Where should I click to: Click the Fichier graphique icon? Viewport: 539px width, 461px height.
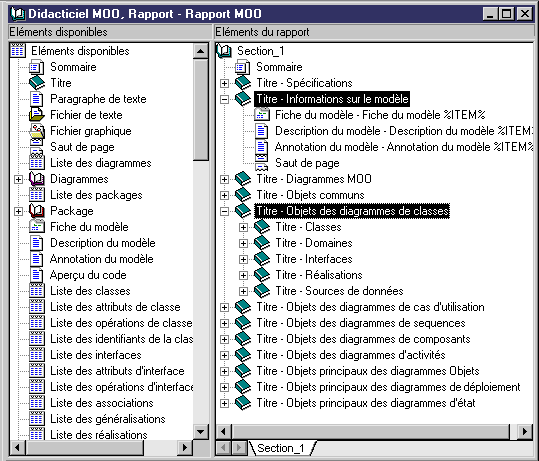click(37, 131)
